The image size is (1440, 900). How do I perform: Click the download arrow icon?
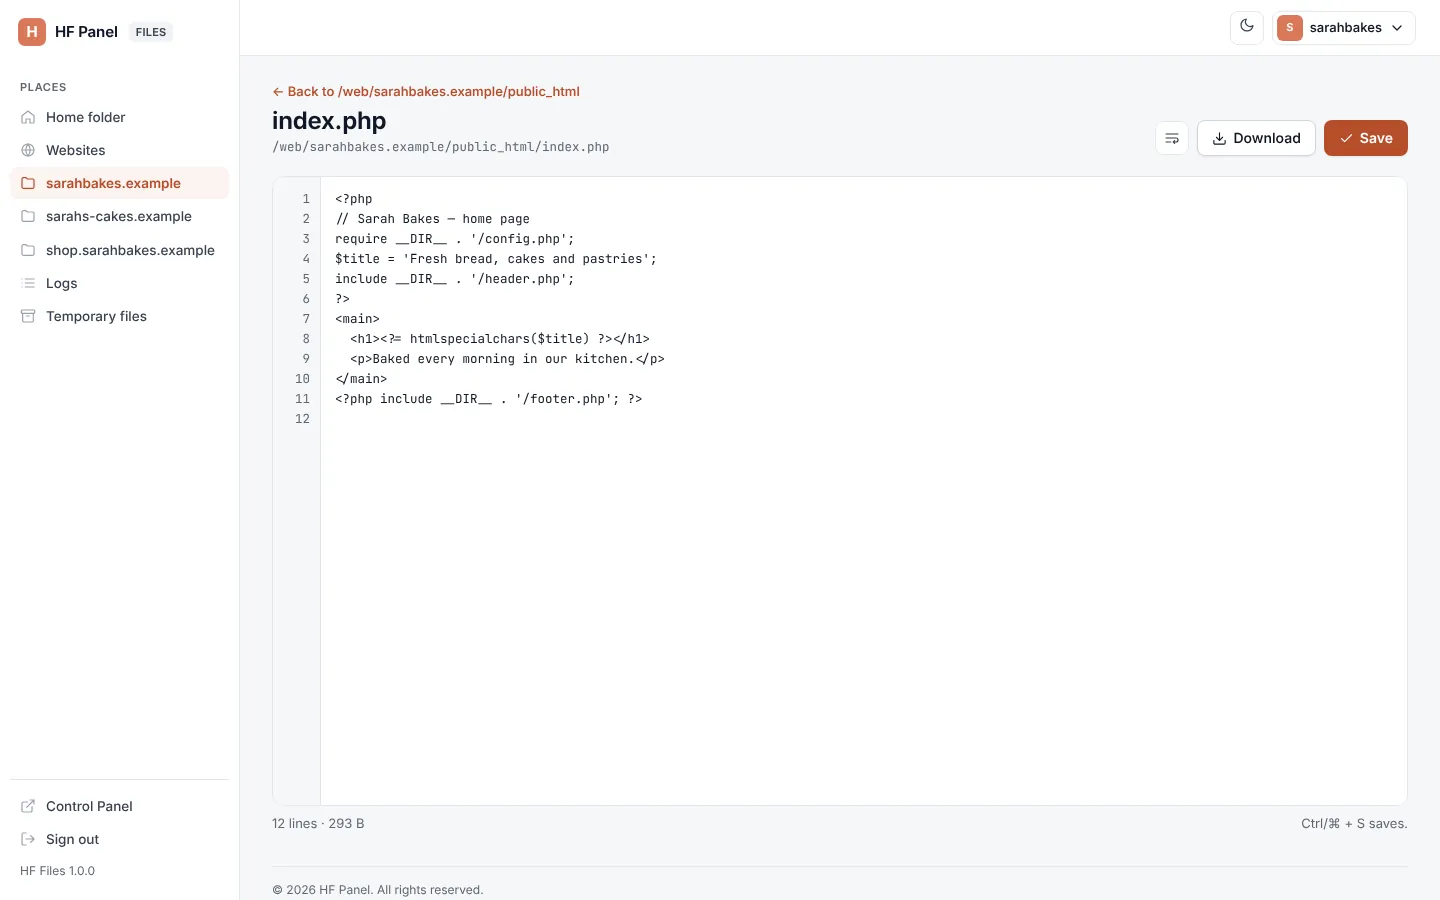[x=1219, y=139]
